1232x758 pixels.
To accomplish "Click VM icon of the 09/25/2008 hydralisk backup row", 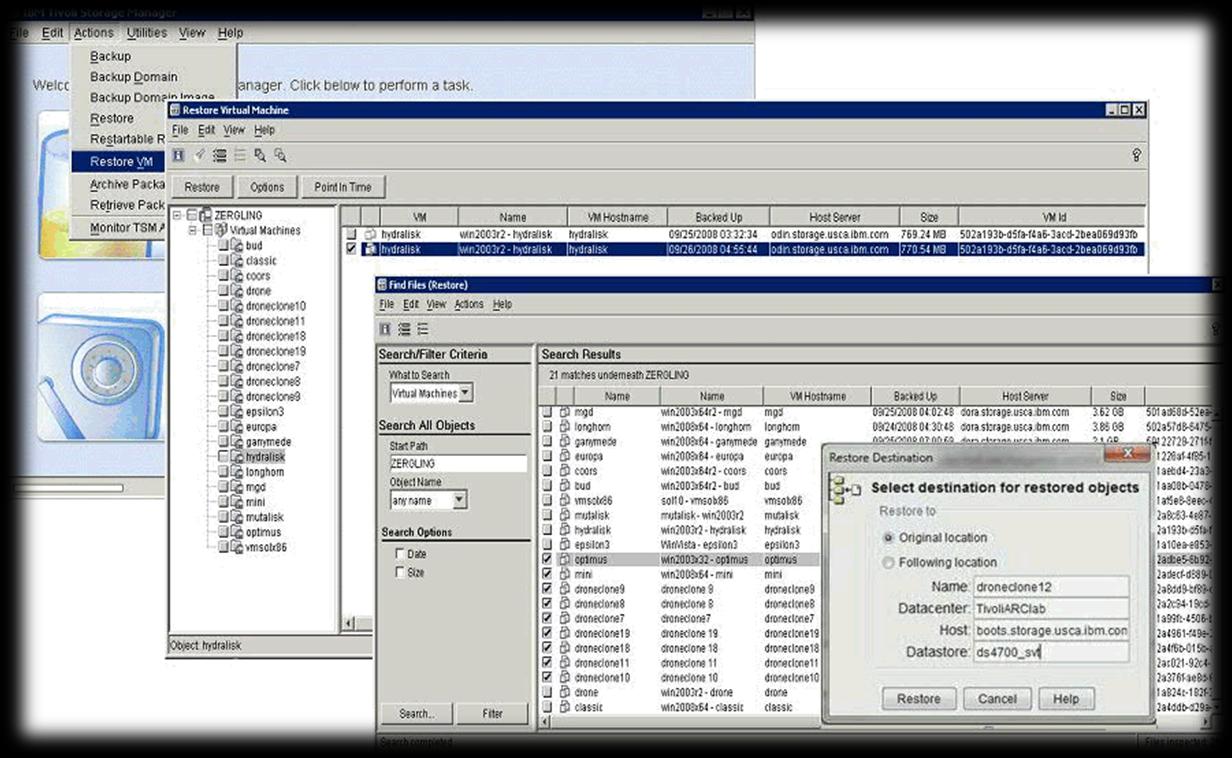I will pyautogui.click(x=370, y=234).
